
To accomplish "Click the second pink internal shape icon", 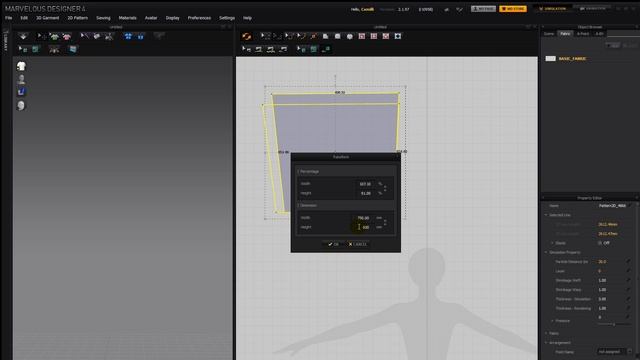I will pos(374,36).
